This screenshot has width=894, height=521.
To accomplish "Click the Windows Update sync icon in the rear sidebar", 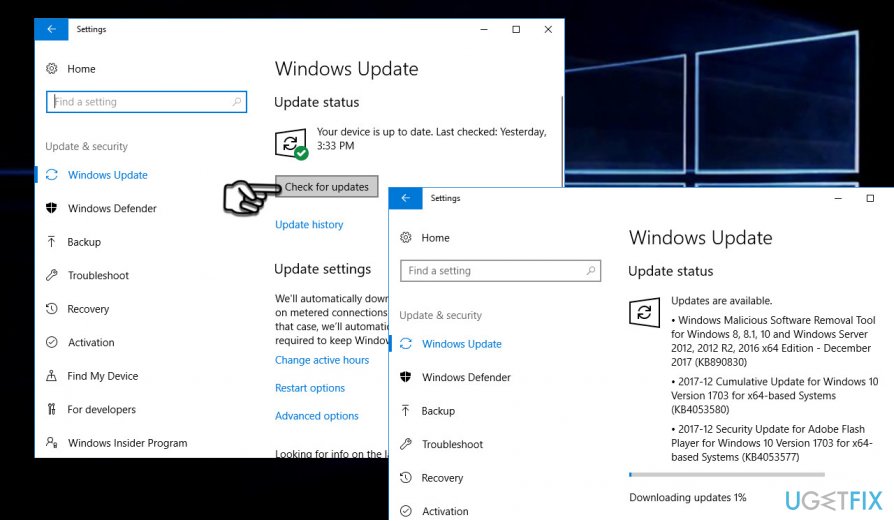I will point(52,175).
